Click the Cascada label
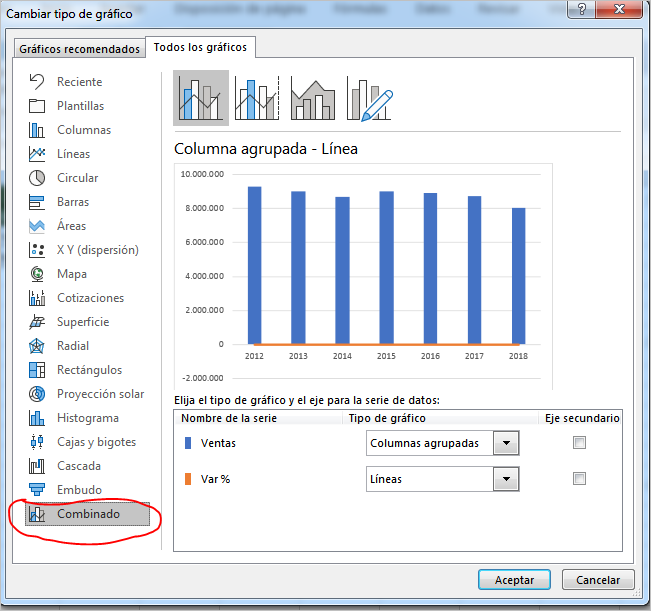The image size is (651, 611). coord(79,466)
